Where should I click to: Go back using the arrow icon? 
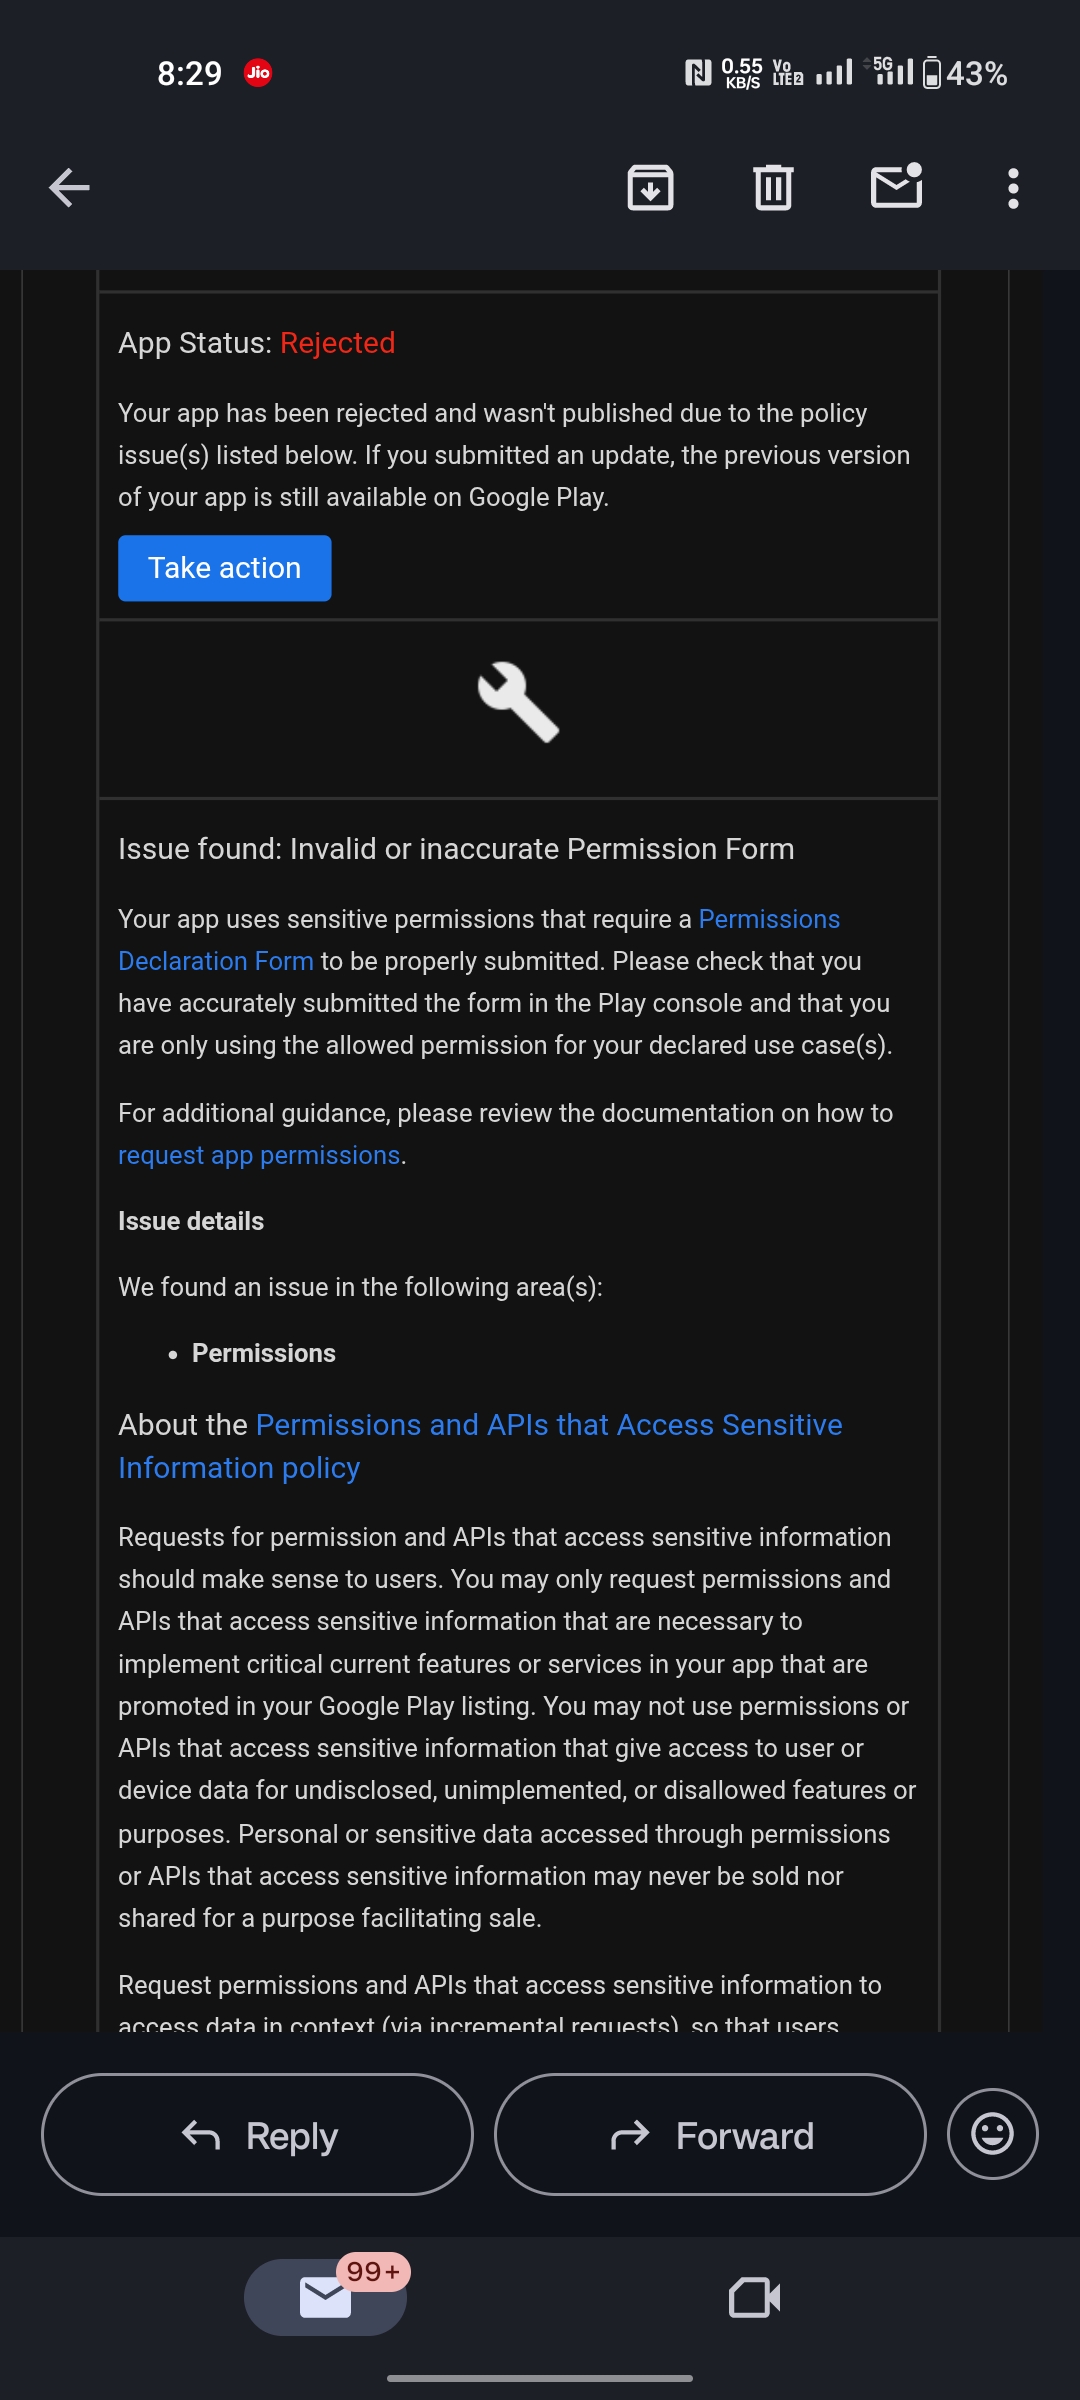click(x=69, y=188)
